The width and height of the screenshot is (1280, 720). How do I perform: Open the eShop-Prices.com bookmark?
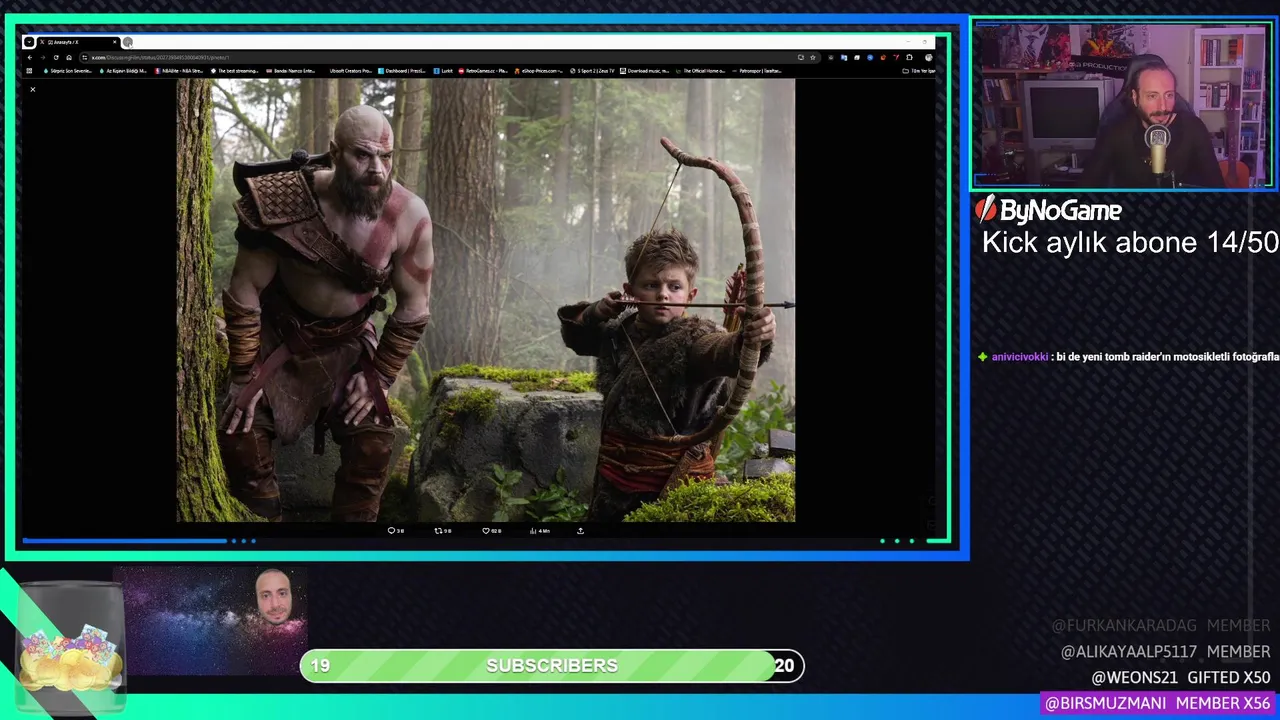point(540,71)
